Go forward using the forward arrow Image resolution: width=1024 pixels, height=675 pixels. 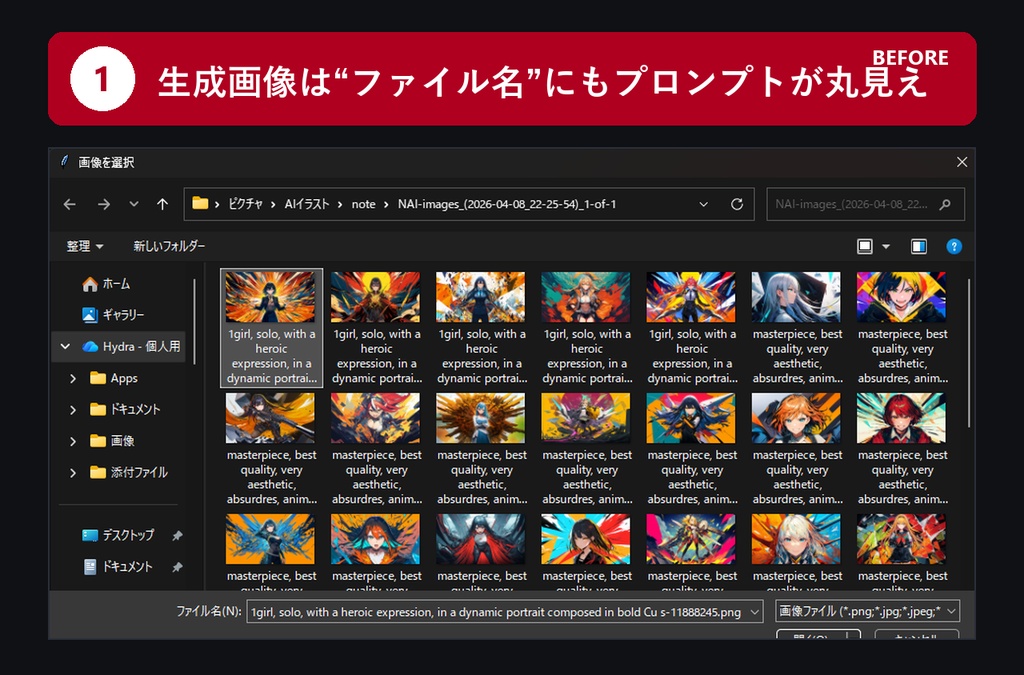tap(103, 204)
